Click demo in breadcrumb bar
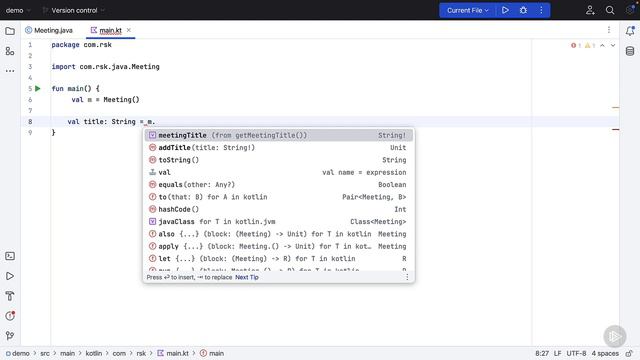This screenshot has width=640, height=360. 18,353
